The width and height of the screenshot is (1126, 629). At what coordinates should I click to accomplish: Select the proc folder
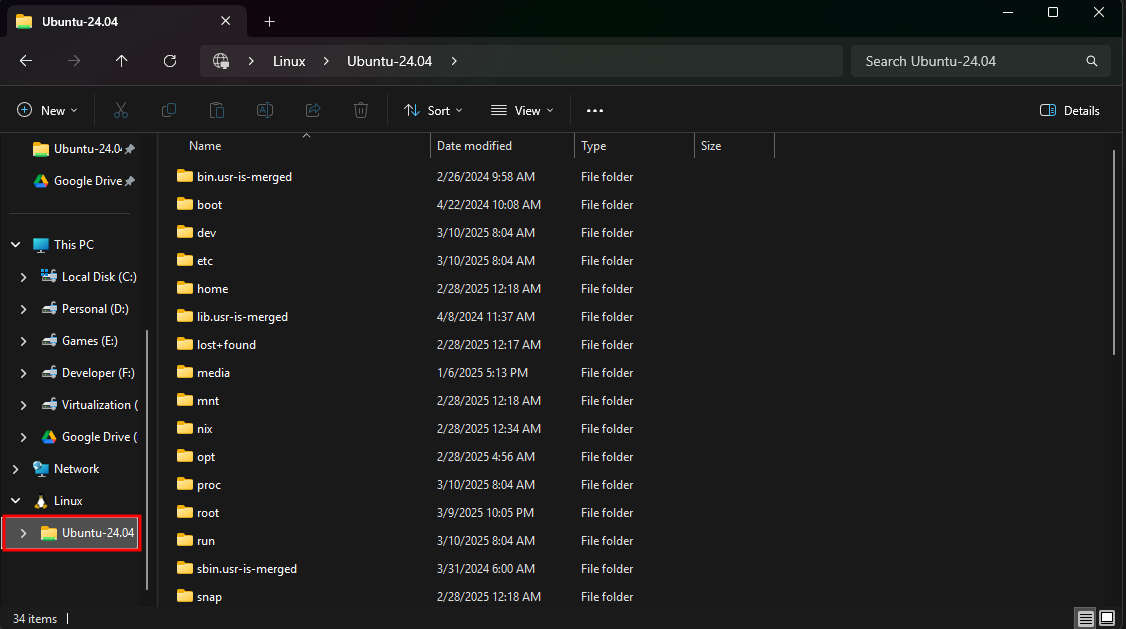pyautogui.click(x=200, y=485)
